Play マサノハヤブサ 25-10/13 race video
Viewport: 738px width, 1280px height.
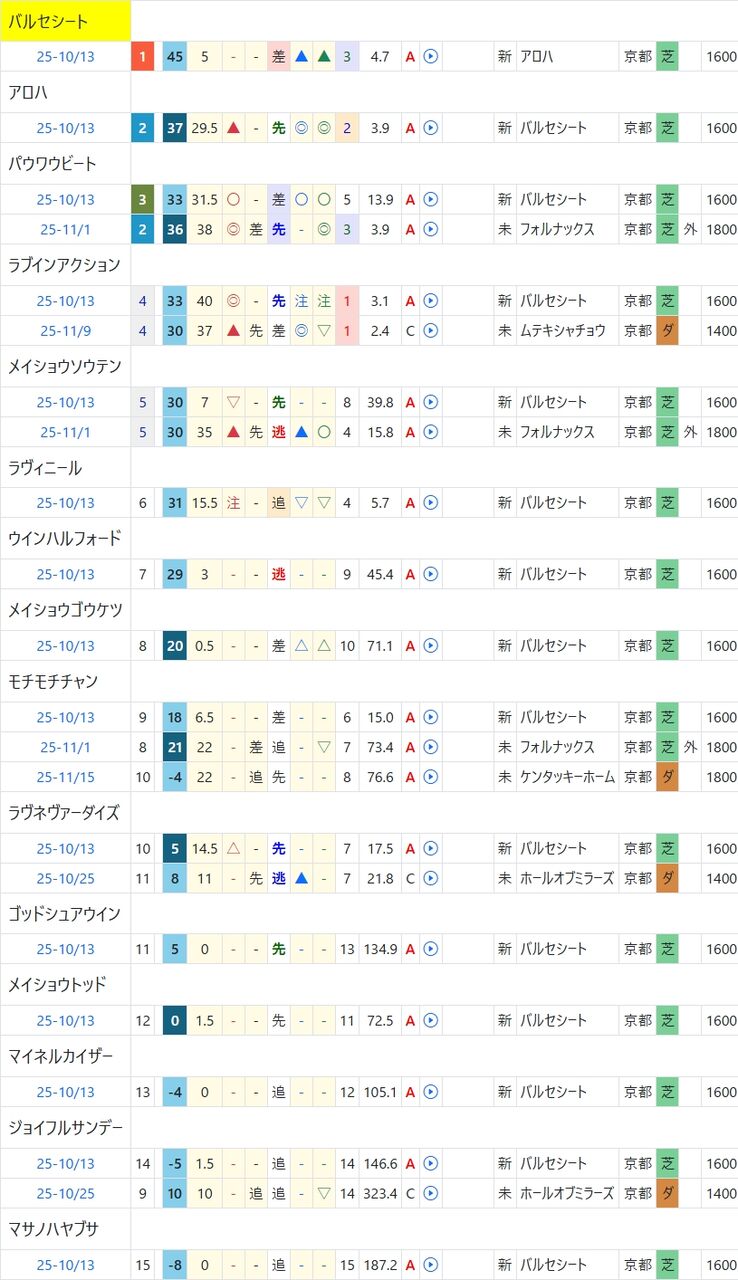click(x=431, y=1265)
